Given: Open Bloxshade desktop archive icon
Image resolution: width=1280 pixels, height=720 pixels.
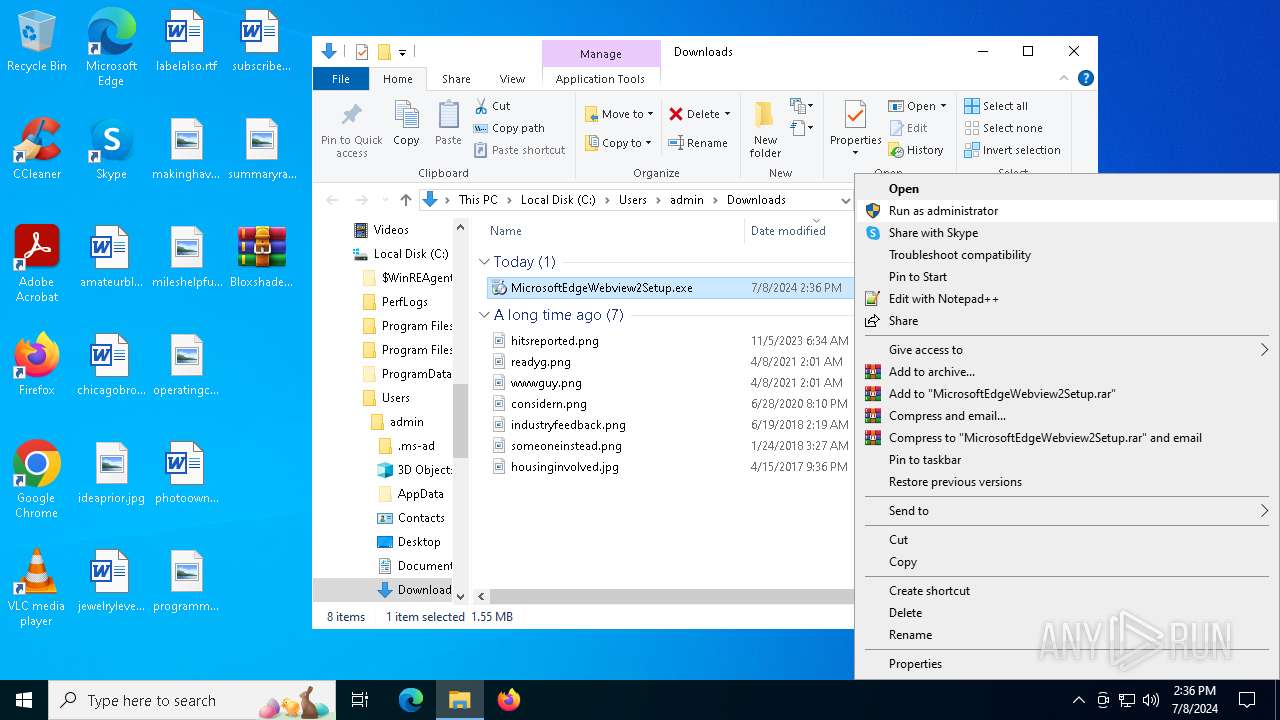Looking at the screenshot, I should [x=262, y=257].
